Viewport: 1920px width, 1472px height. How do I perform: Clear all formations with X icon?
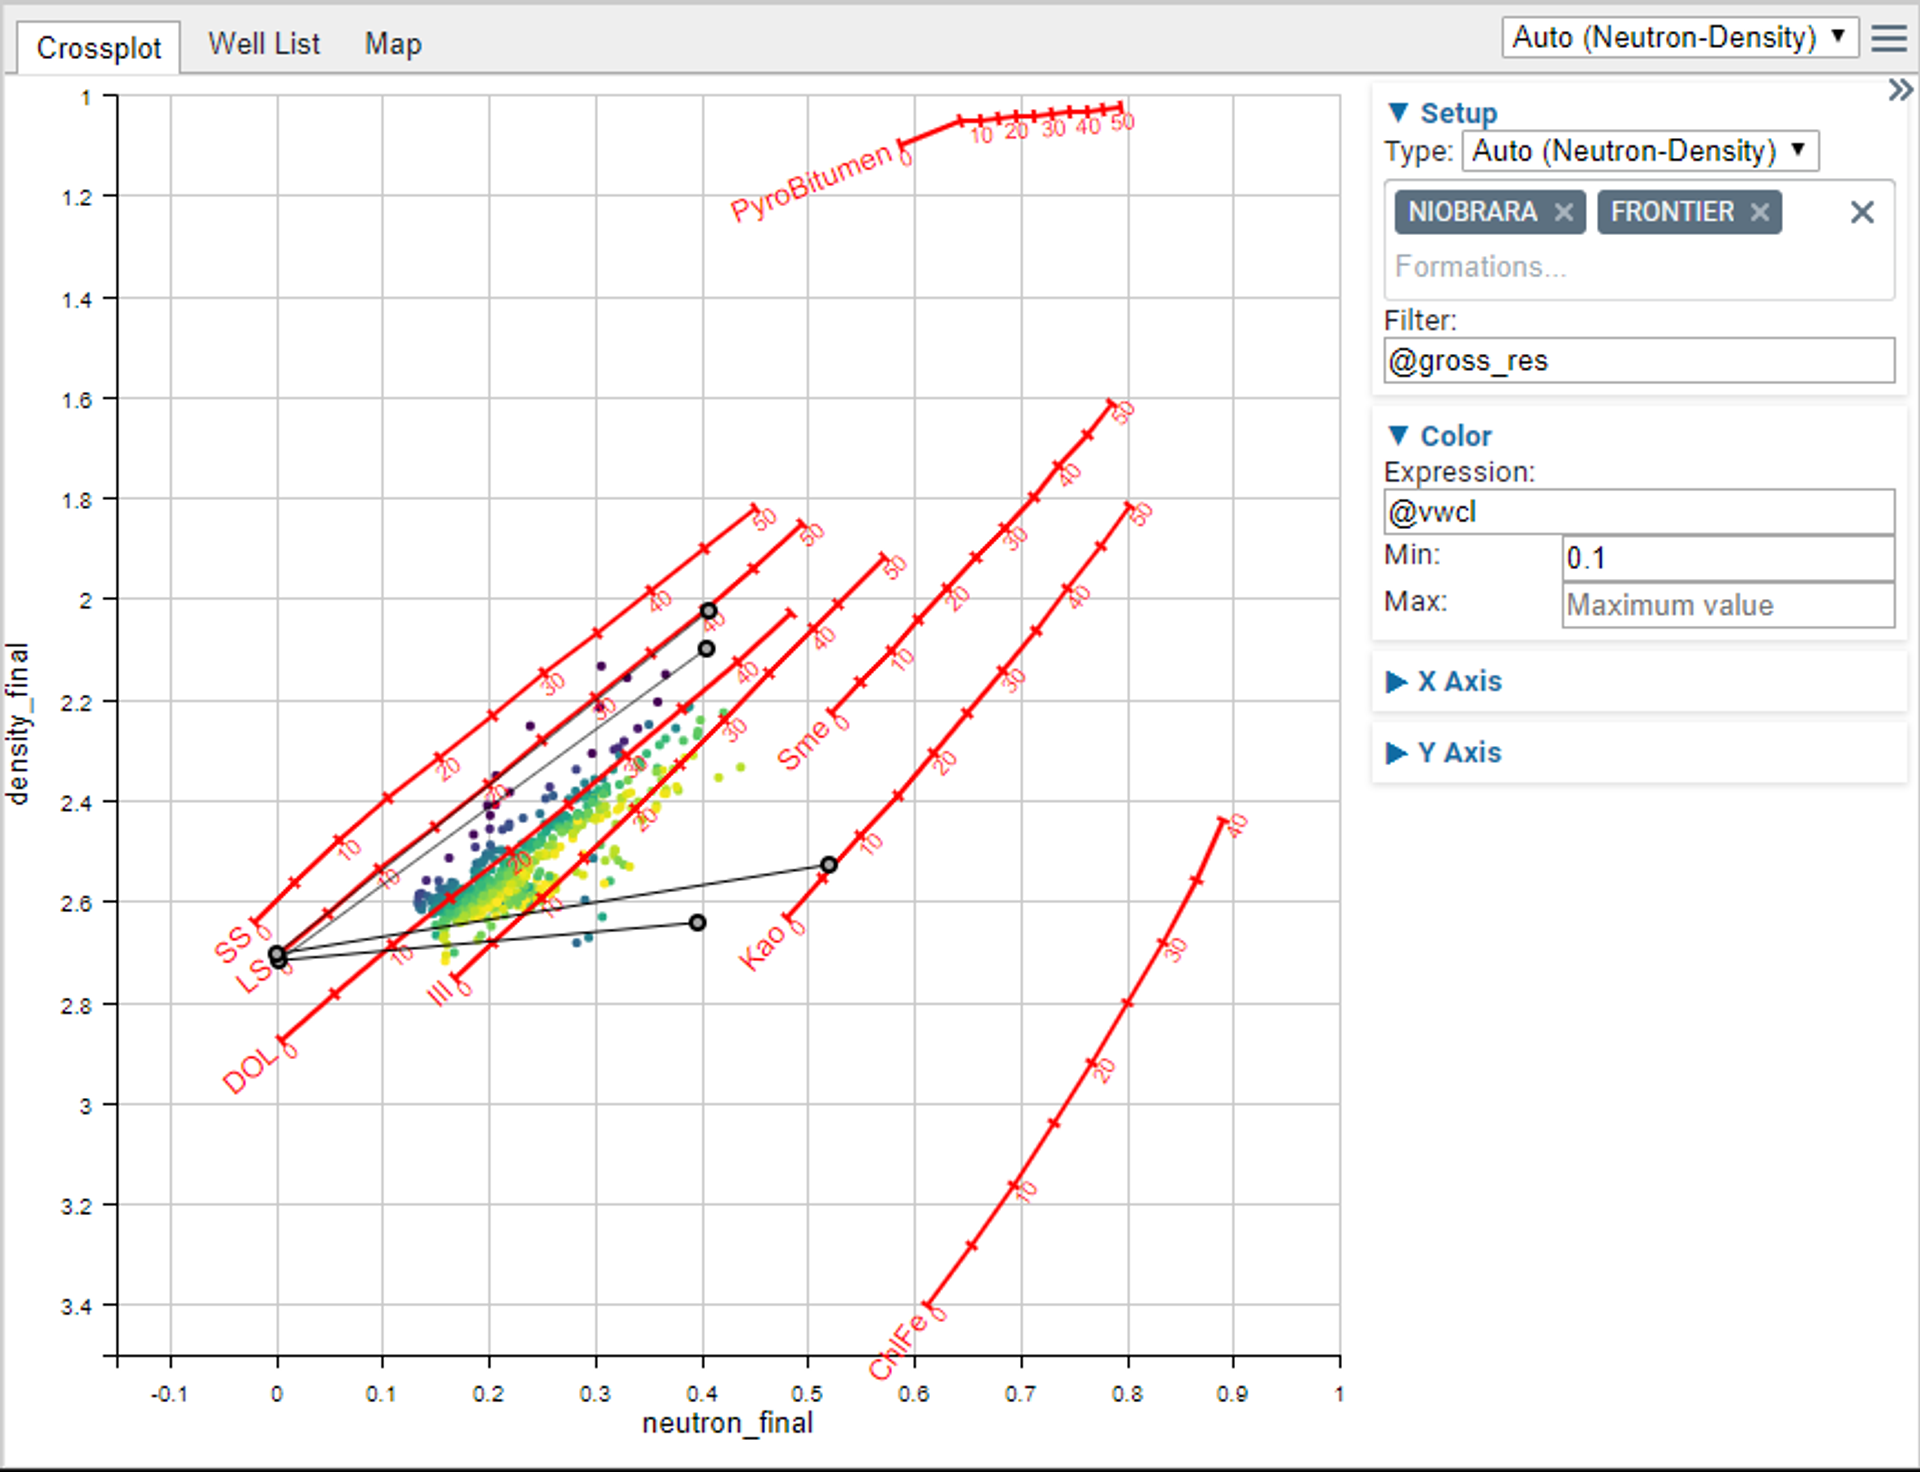click(x=1861, y=212)
